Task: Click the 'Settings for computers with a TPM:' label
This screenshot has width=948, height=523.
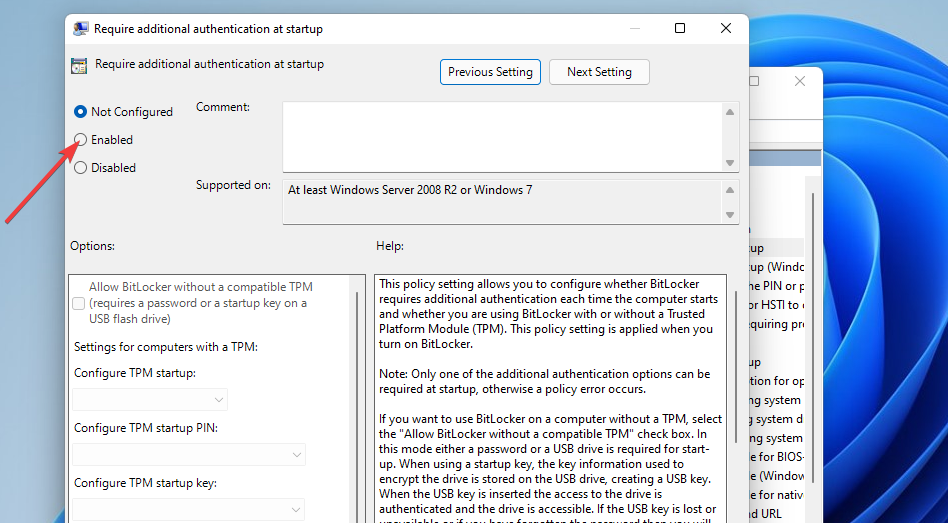Action: point(166,347)
